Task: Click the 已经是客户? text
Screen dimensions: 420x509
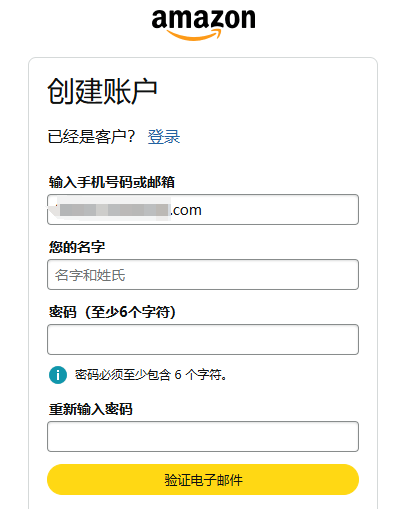Action: 91,137
